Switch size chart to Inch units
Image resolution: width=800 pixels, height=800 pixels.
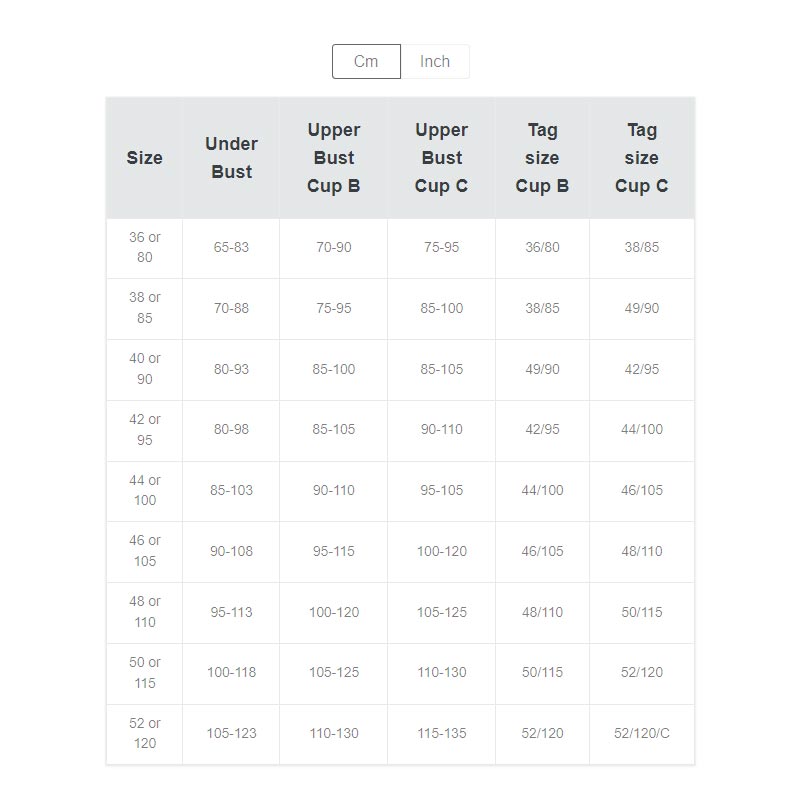(435, 61)
